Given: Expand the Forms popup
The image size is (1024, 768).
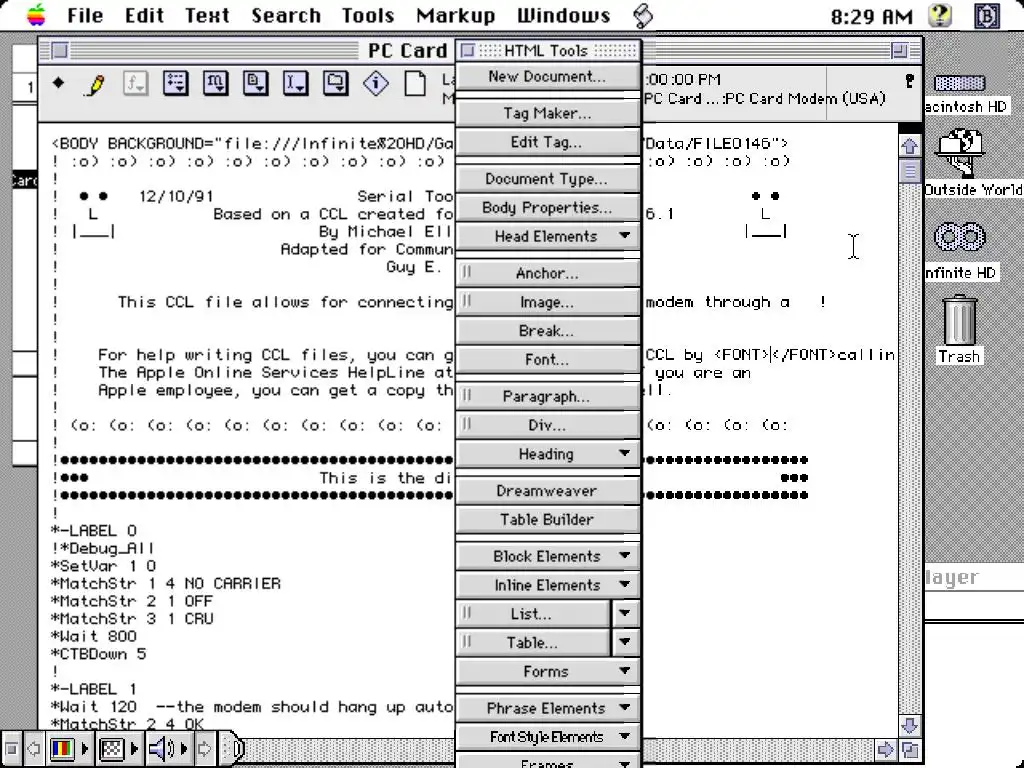Looking at the screenshot, I should [x=547, y=671].
